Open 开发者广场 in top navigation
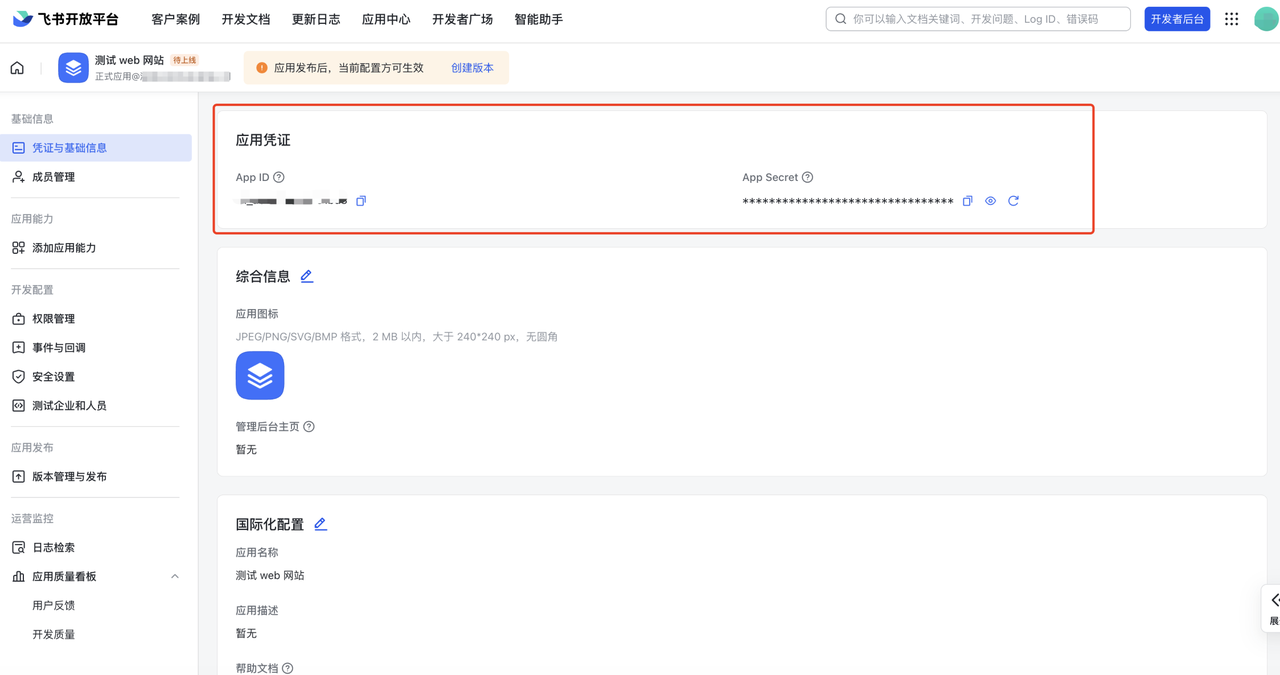 (x=462, y=19)
